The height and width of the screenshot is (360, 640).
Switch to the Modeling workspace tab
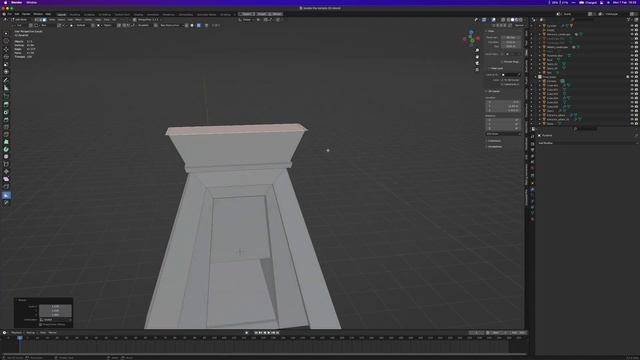(x=75, y=14)
